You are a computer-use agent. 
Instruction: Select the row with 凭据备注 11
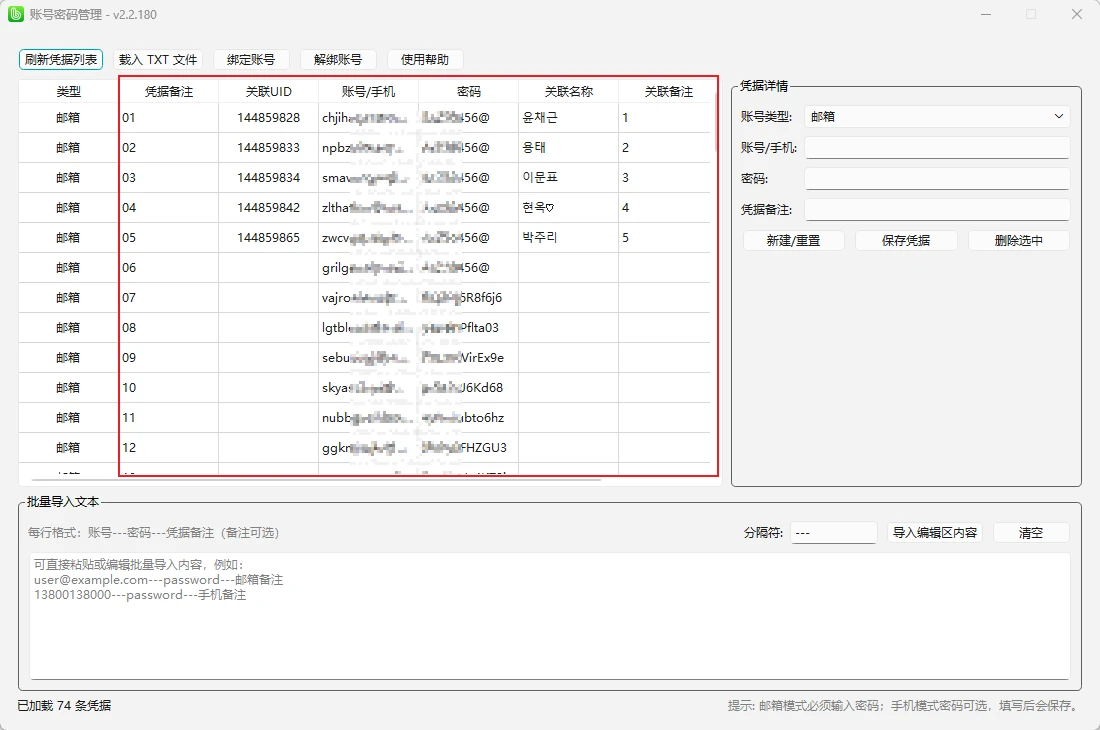pos(365,418)
